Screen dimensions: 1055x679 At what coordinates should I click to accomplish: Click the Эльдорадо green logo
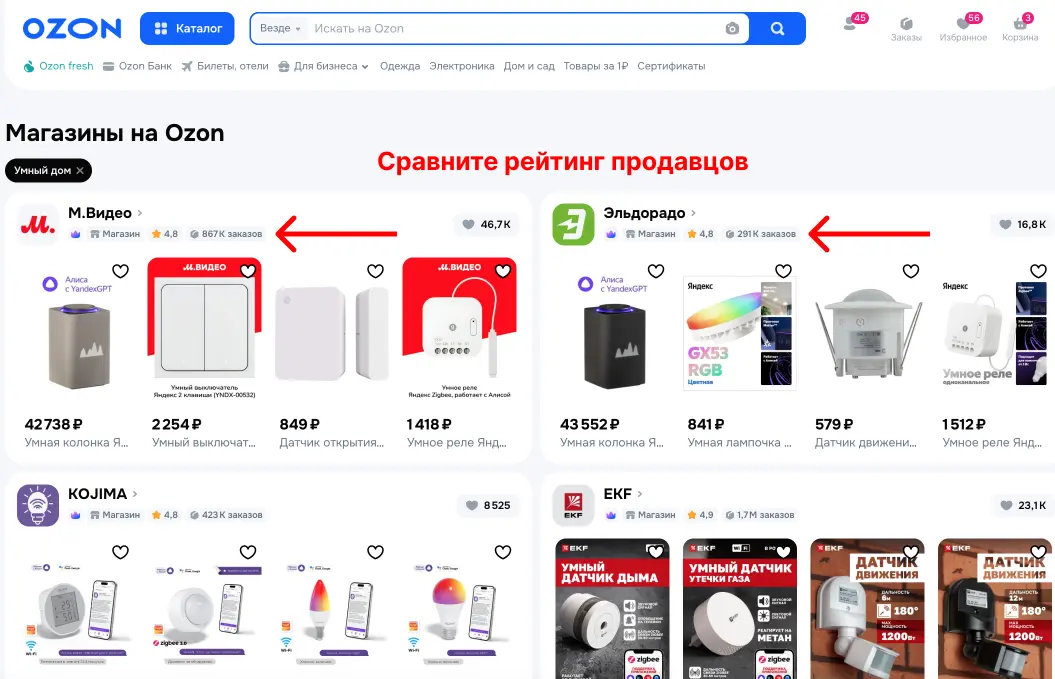pos(573,225)
